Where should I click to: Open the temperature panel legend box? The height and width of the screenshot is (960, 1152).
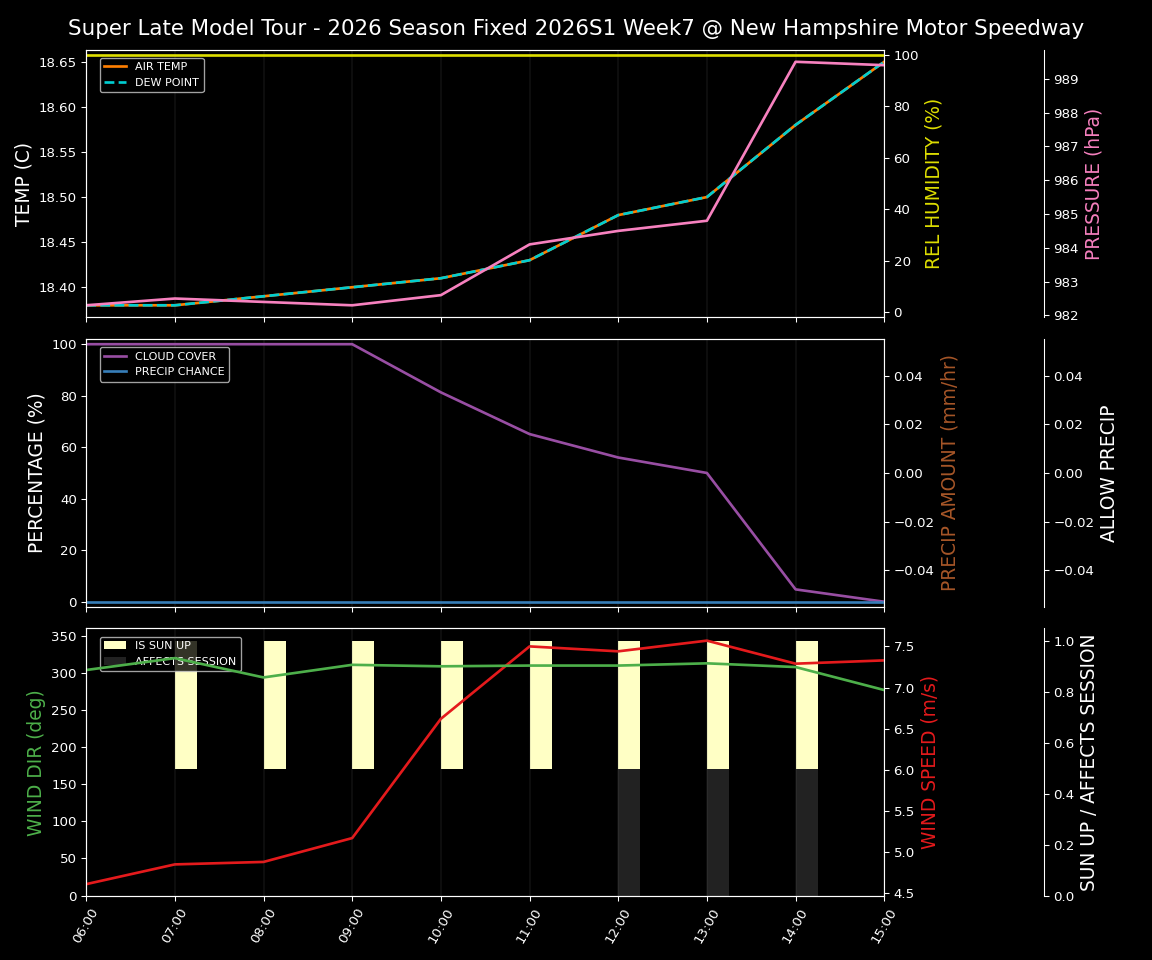tap(150, 73)
